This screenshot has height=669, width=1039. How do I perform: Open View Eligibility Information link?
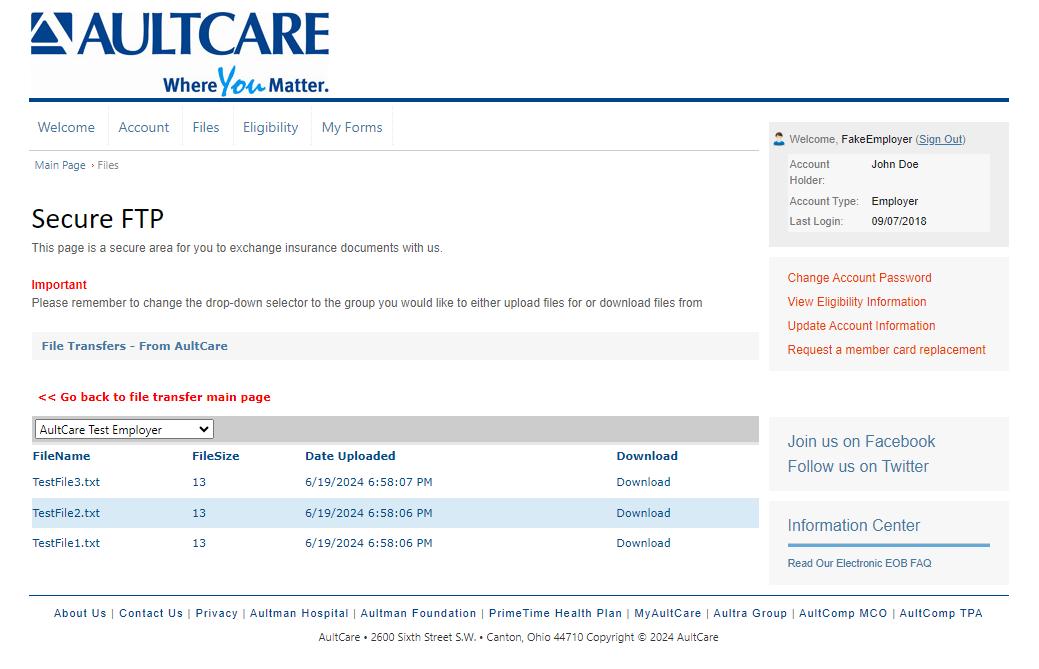pos(857,301)
